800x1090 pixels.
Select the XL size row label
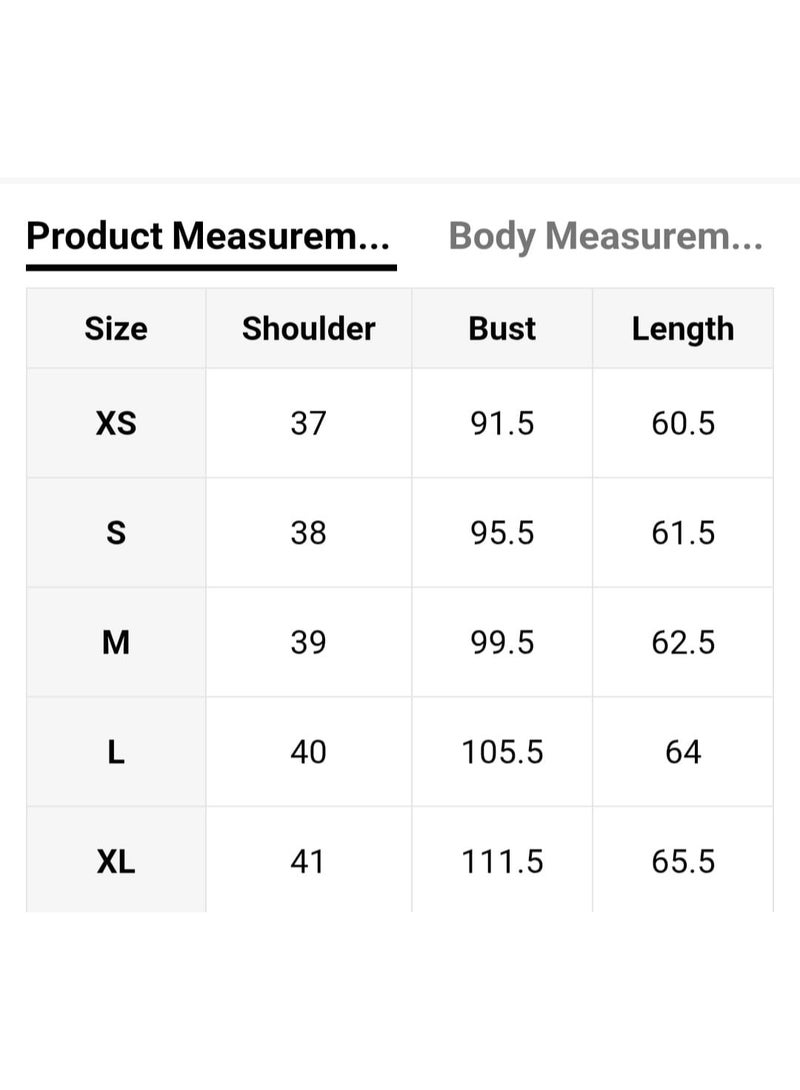(x=116, y=861)
